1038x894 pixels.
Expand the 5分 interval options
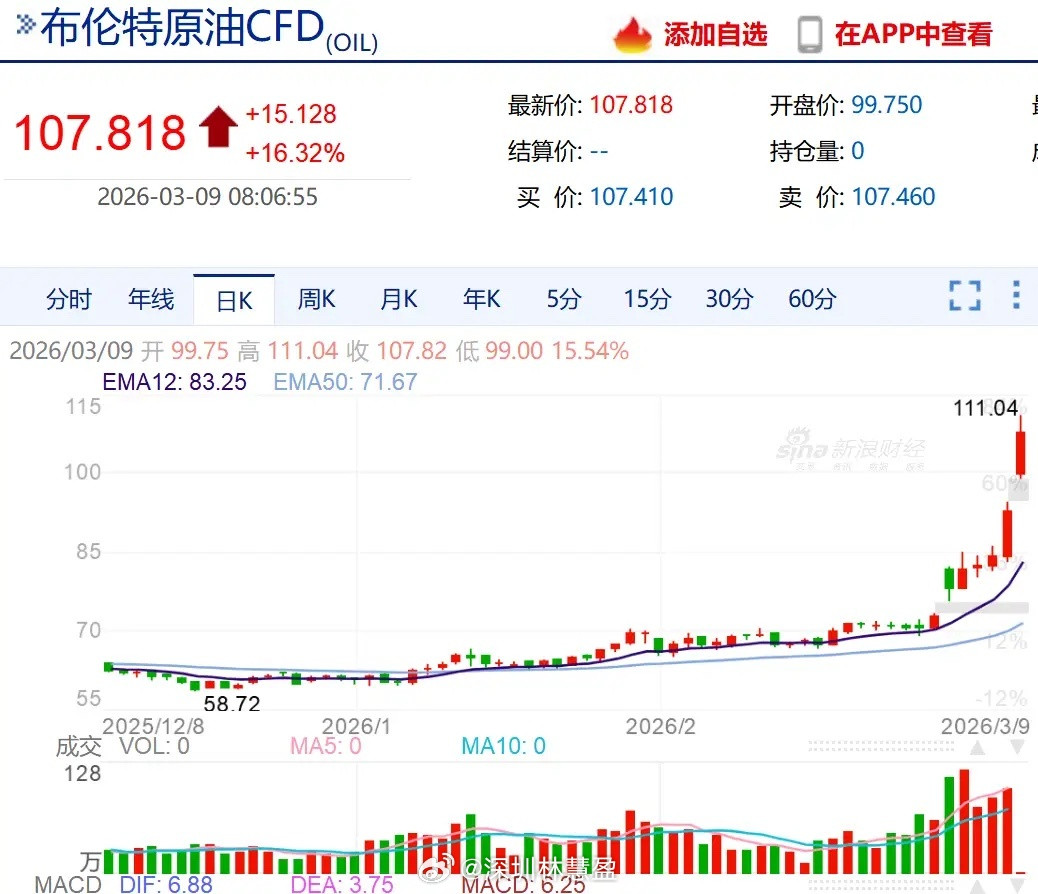click(x=563, y=298)
